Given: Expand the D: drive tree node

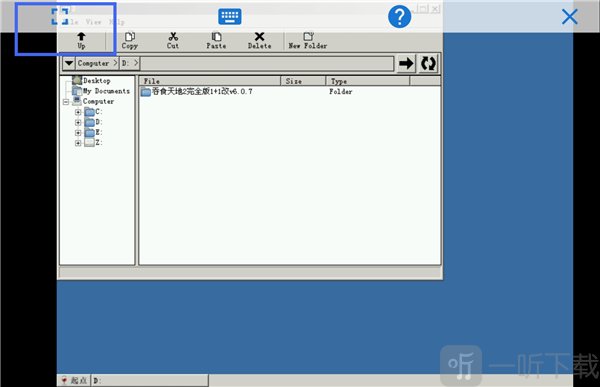Looking at the screenshot, I should (x=78, y=122).
